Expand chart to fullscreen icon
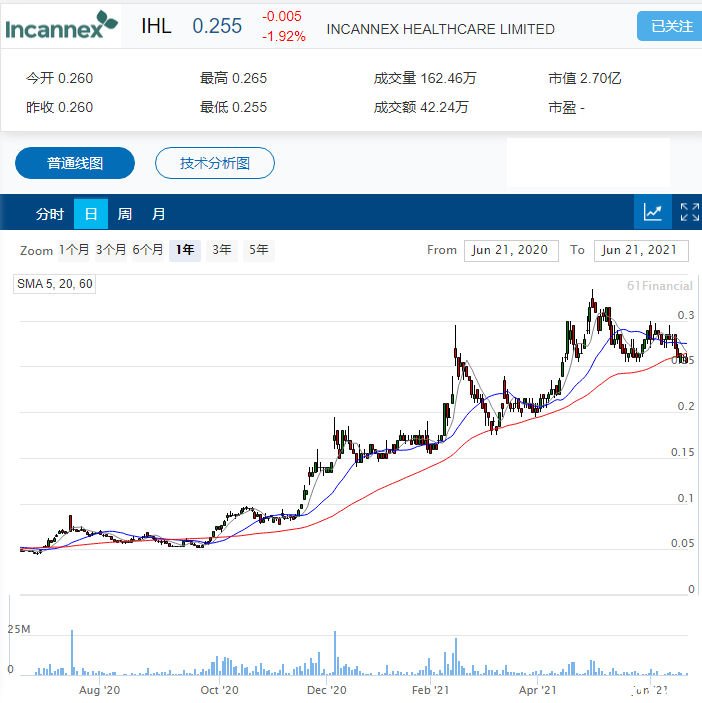The image size is (702, 703). click(689, 212)
